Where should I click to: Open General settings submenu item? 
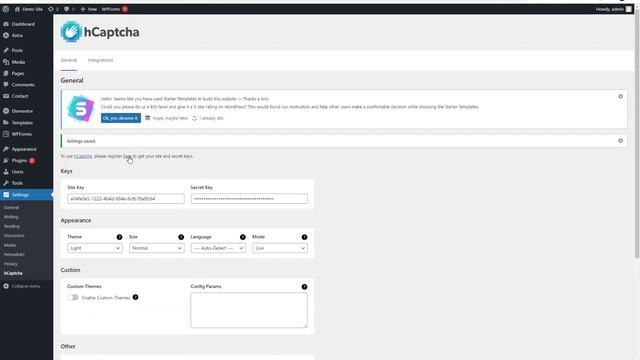click(11, 207)
